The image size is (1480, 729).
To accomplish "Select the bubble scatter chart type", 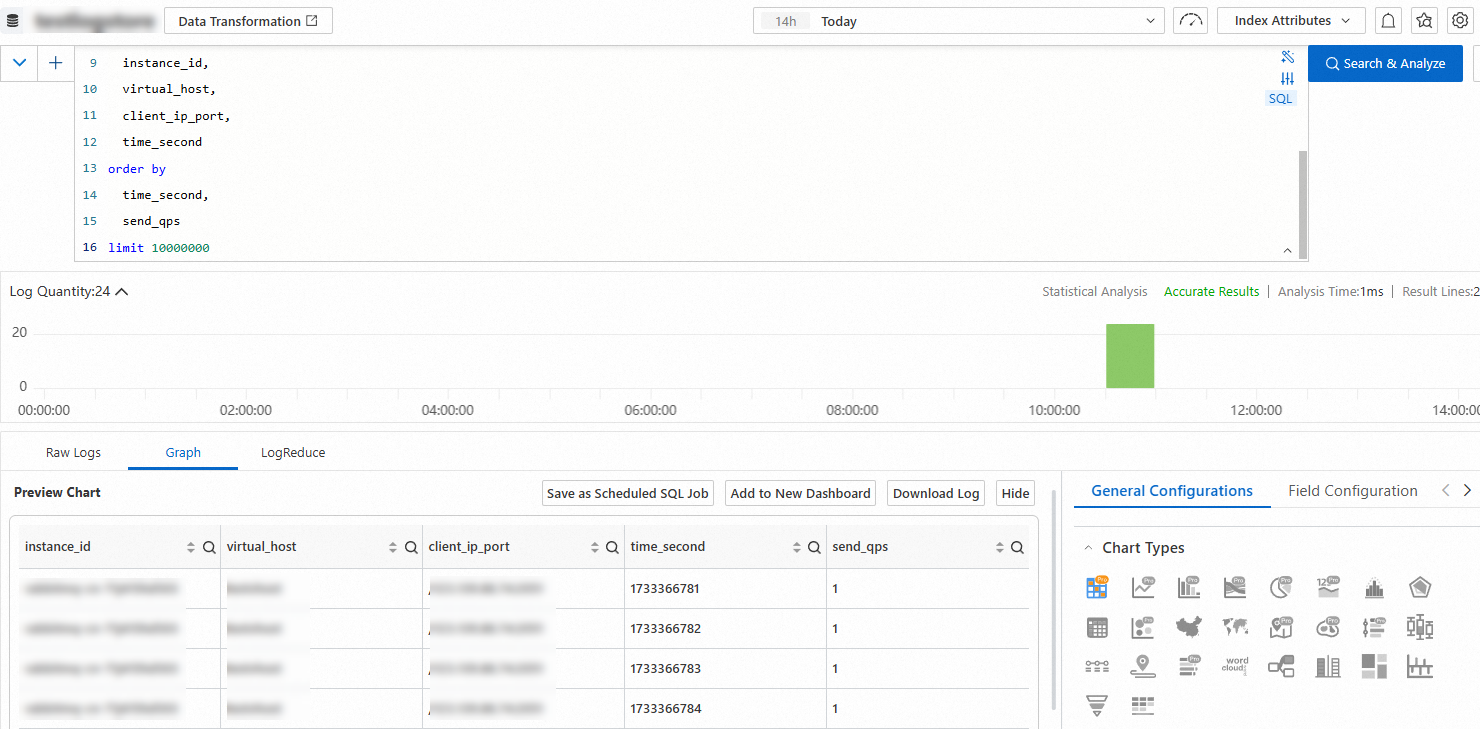I will coord(1143,627).
